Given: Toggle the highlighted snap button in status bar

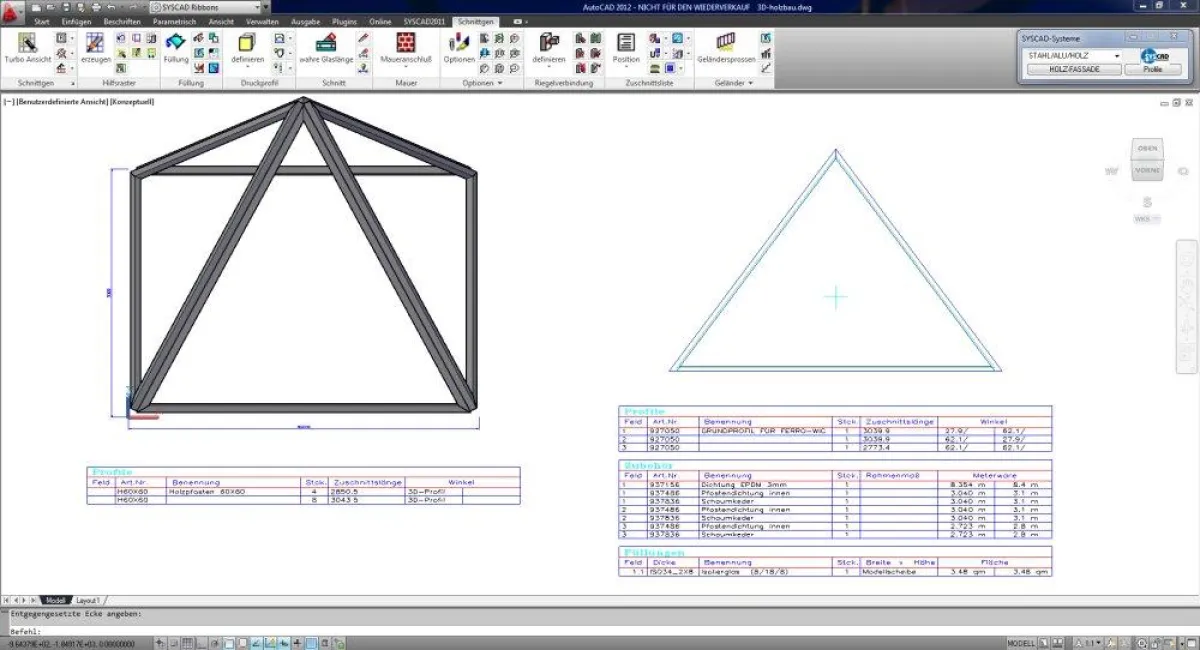Looking at the screenshot, I should pos(311,643).
